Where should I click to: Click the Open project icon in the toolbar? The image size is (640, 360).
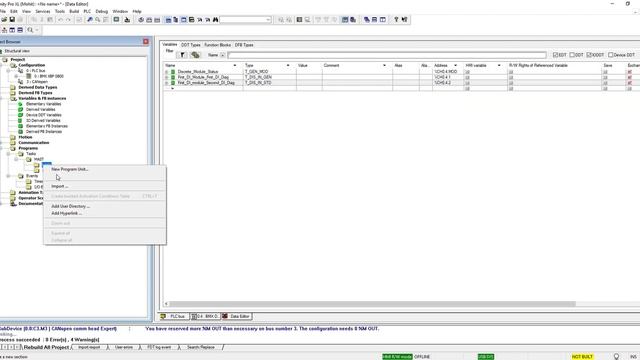pos(4,20)
